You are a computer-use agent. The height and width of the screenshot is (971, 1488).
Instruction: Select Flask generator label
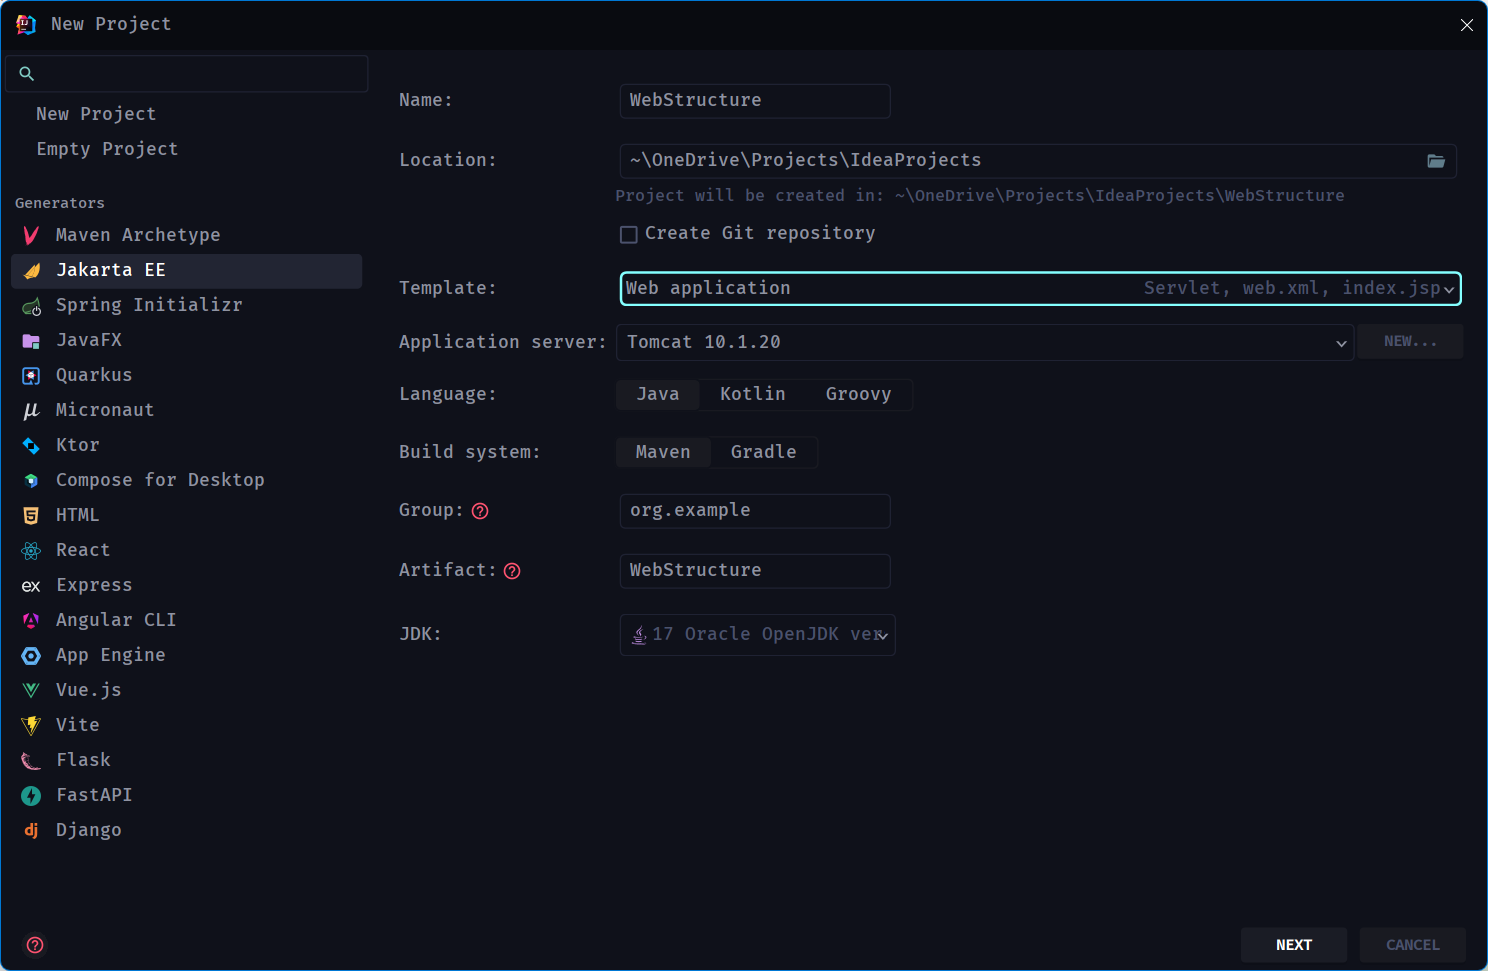click(84, 760)
